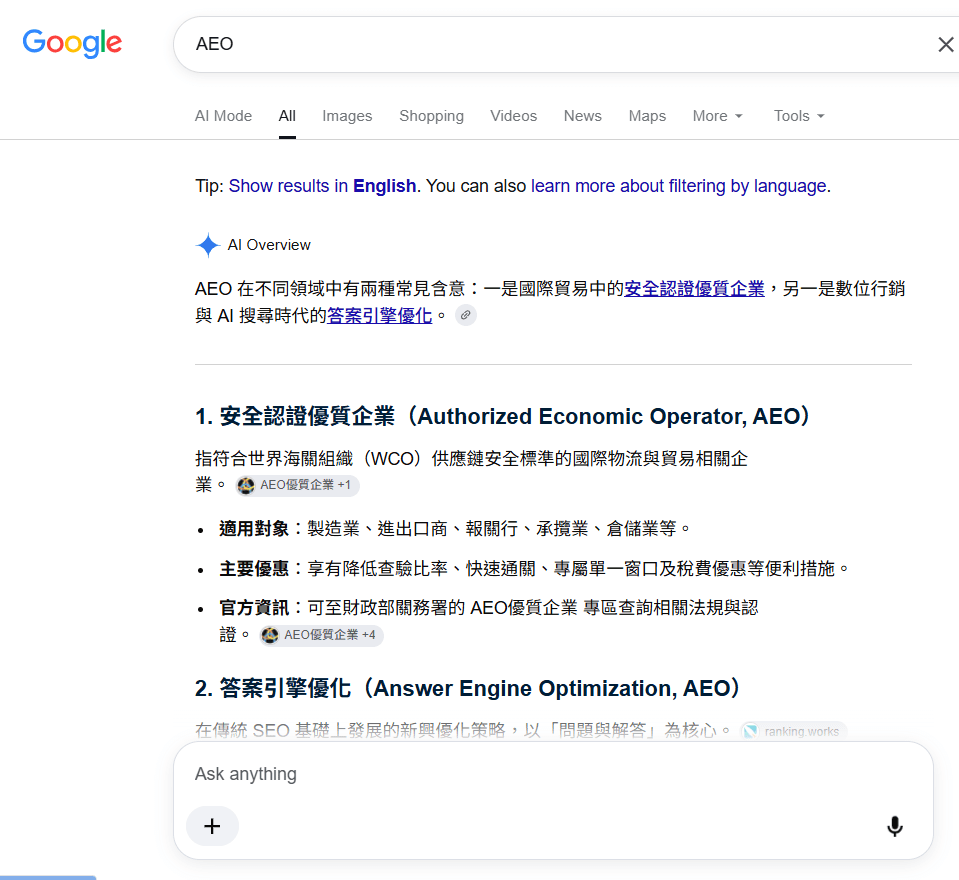Click the AI Overview label text
This screenshot has height=880, width=959.
(x=269, y=245)
